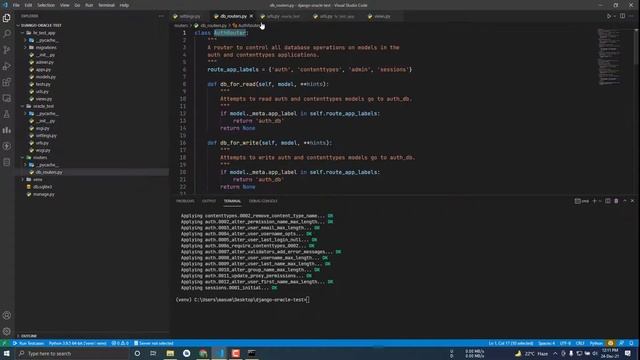Open the Help menu

(x=124, y=5)
